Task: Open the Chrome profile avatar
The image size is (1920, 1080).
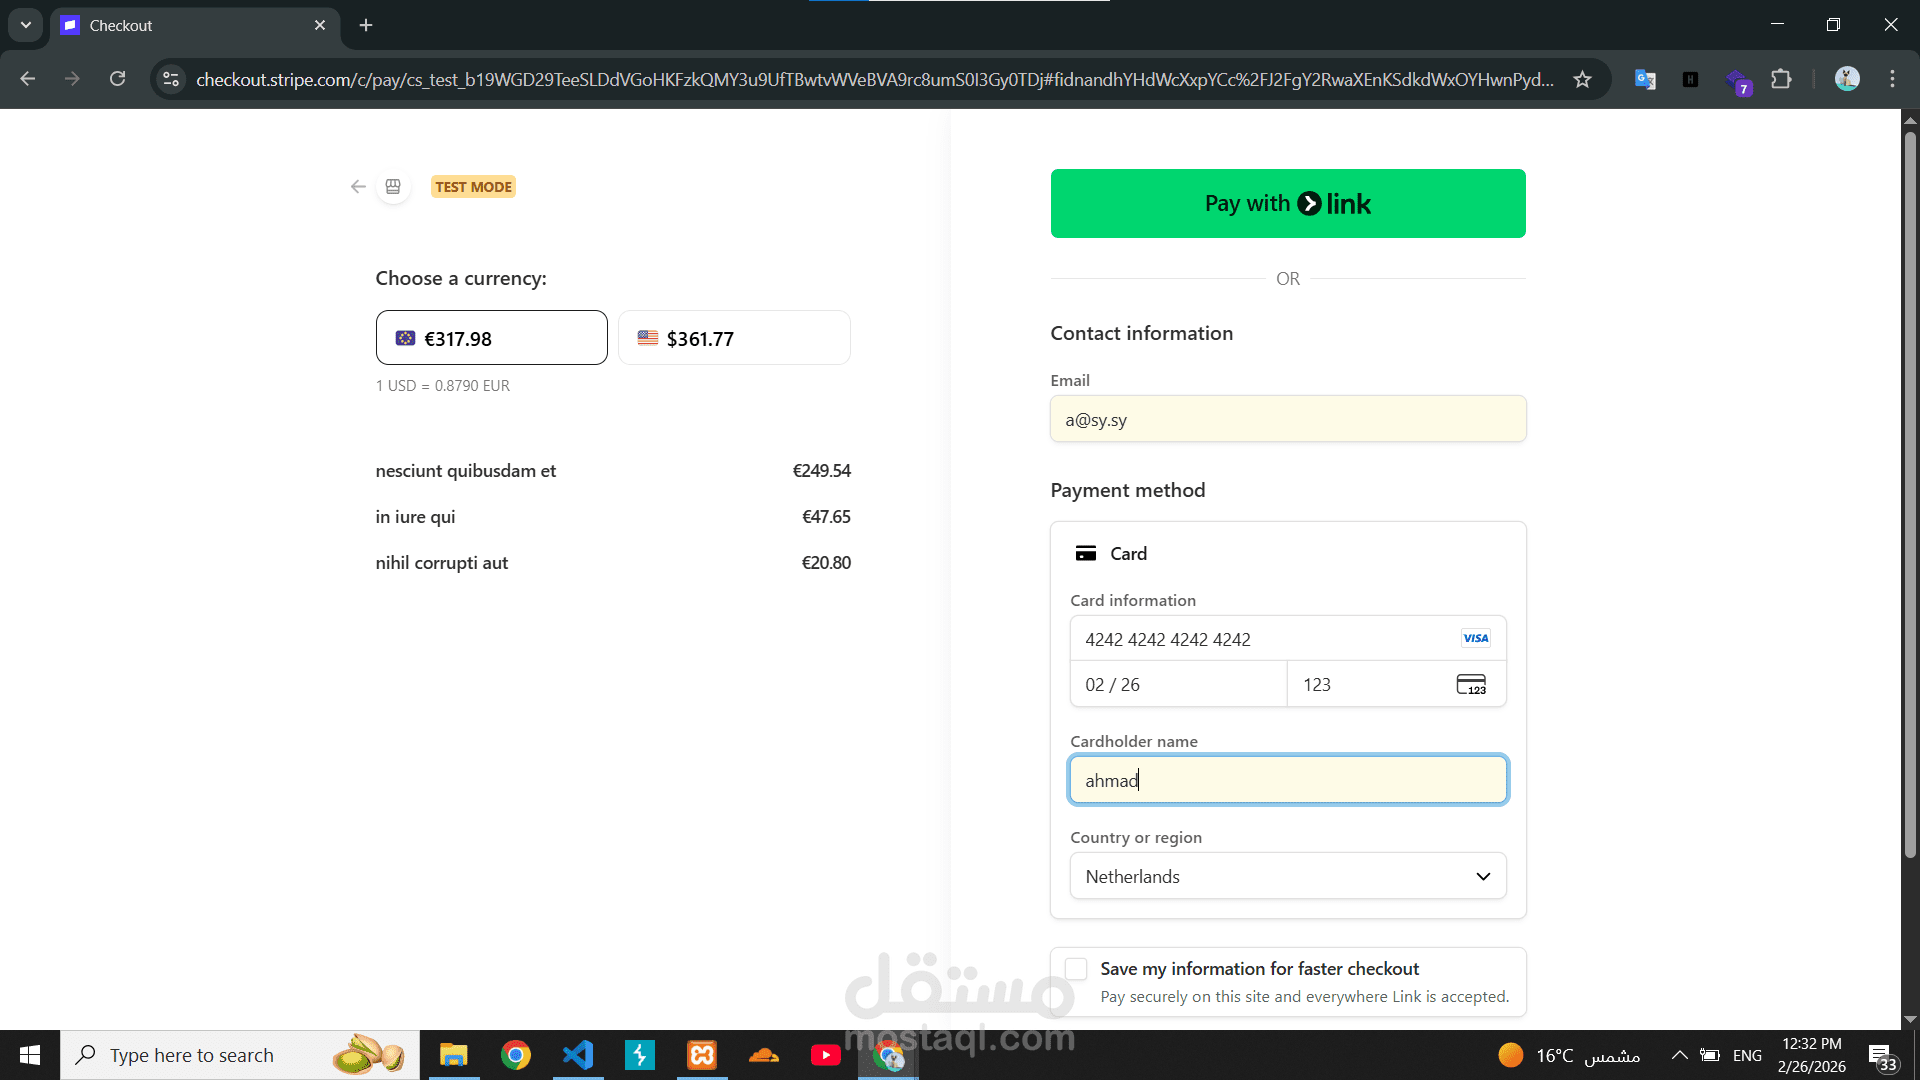Action: pos(1847,79)
